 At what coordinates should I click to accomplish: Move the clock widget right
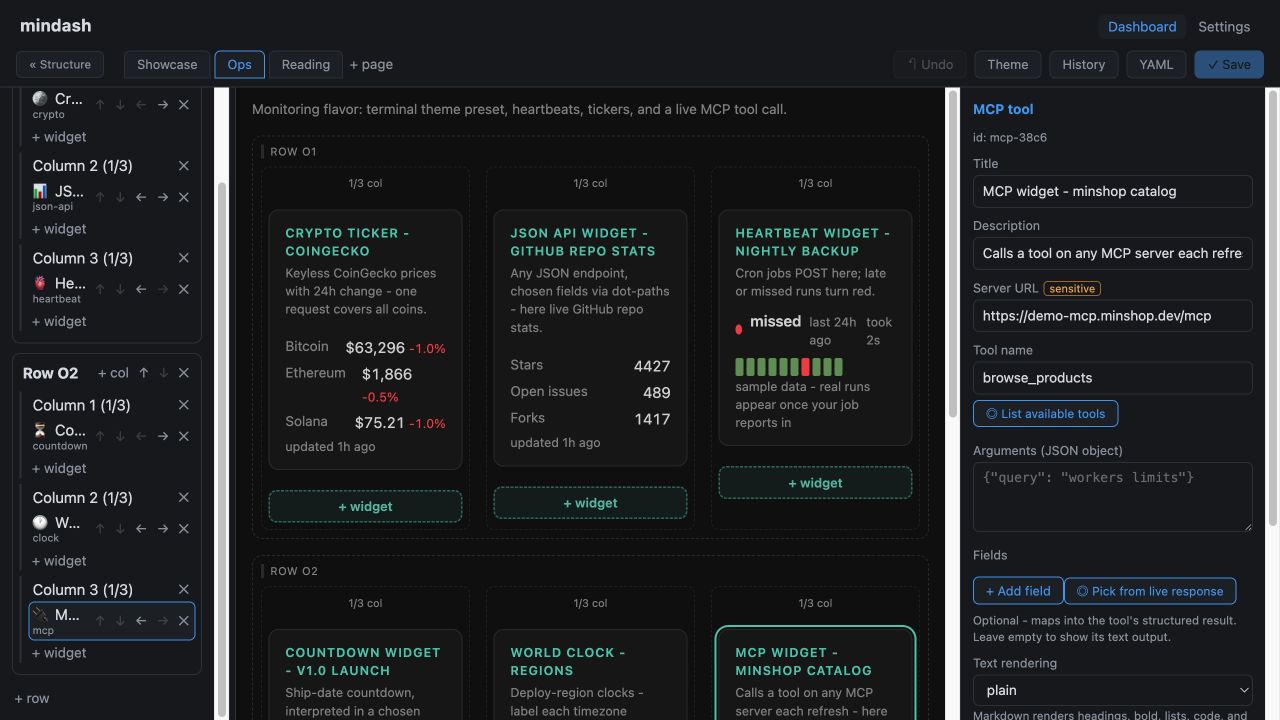(x=162, y=528)
